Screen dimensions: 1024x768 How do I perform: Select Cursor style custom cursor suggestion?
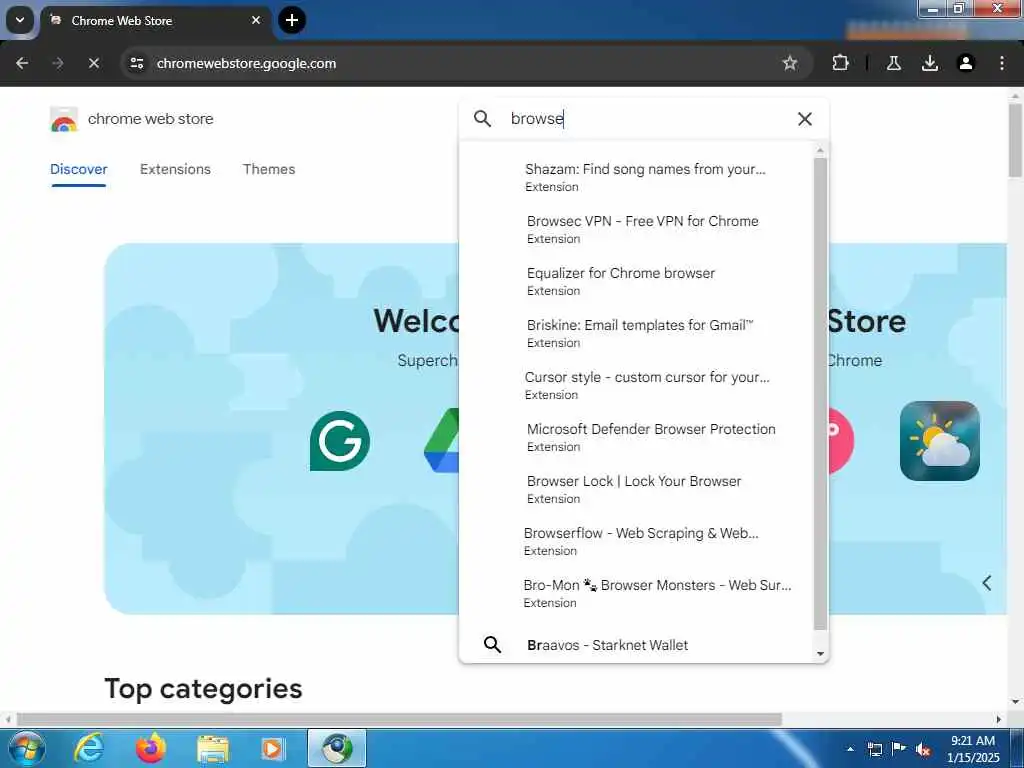pos(637,385)
